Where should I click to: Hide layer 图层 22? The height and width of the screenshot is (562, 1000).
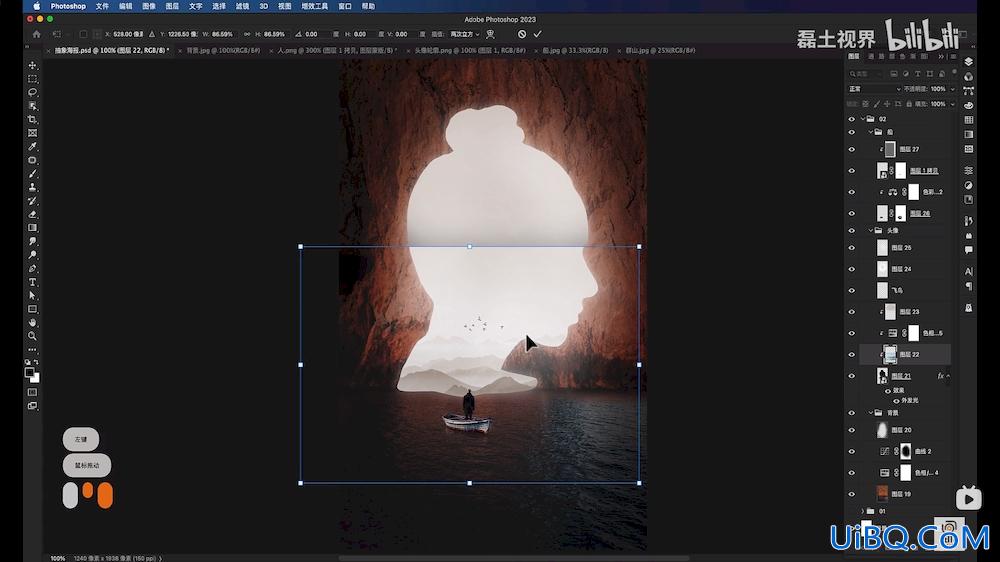click(x=851, y=355)
